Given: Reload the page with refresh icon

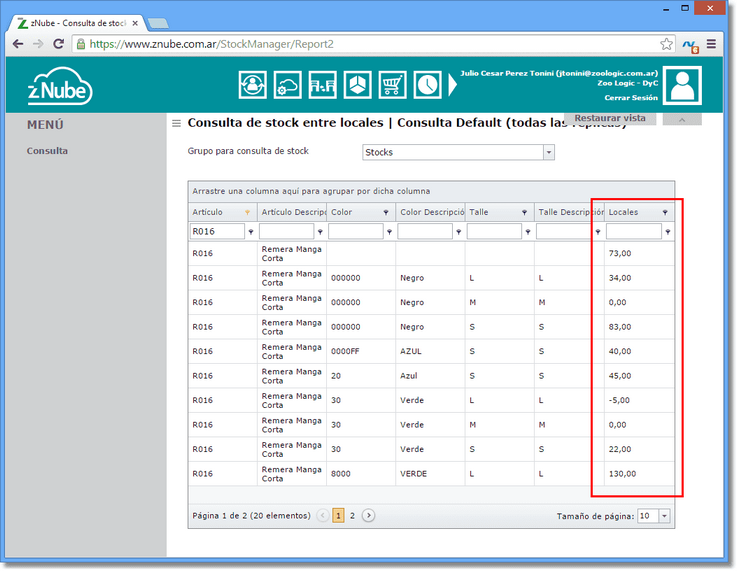Looking at the screenshot, I should pos(59,44).
